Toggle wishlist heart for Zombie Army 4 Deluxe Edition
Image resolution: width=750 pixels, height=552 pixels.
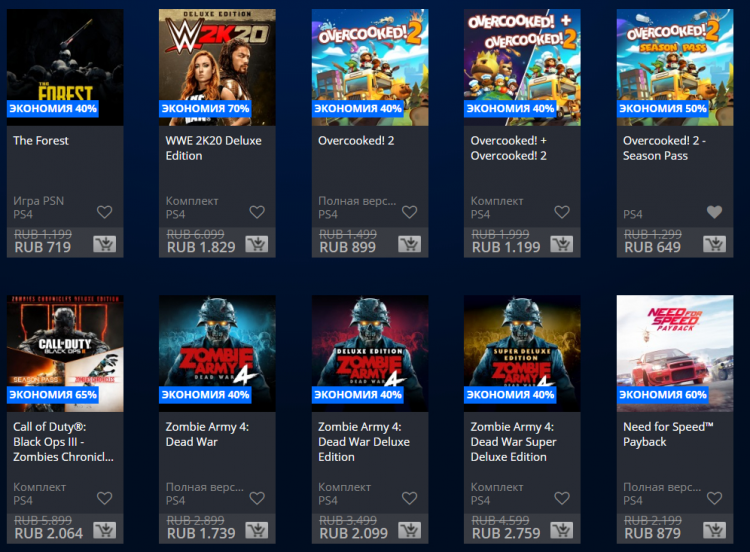[409, 498]
